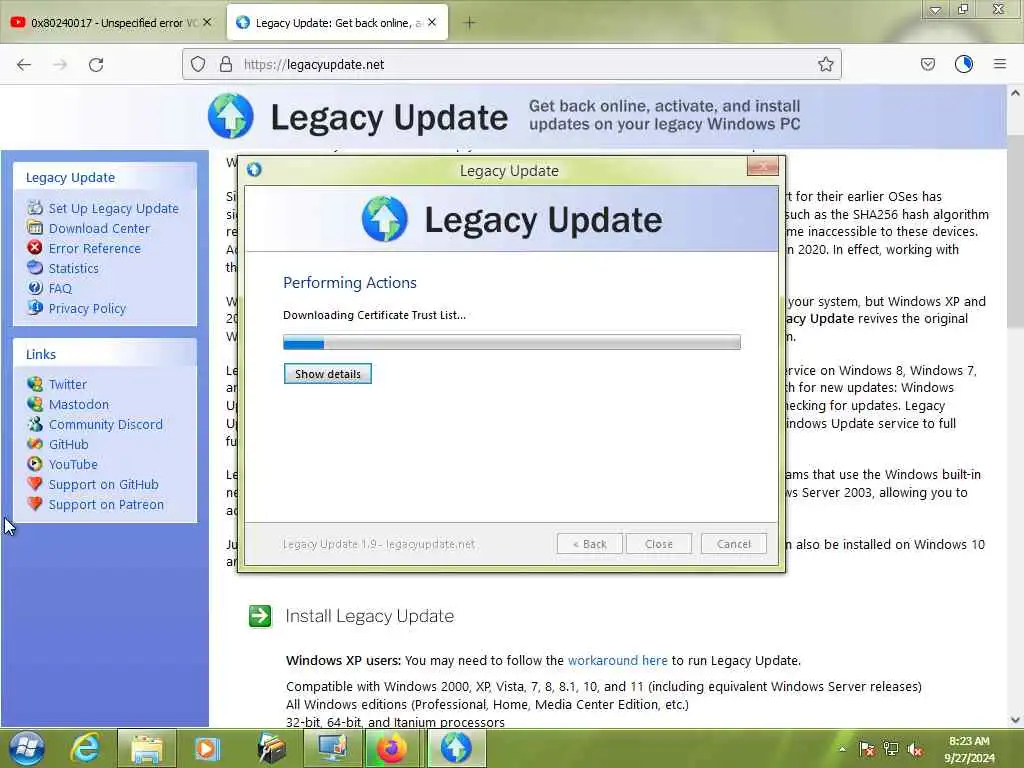Viewport: 1024px width, 768px height.
Task: Bookmark this page with the star icon
Action: coord(825,64)
